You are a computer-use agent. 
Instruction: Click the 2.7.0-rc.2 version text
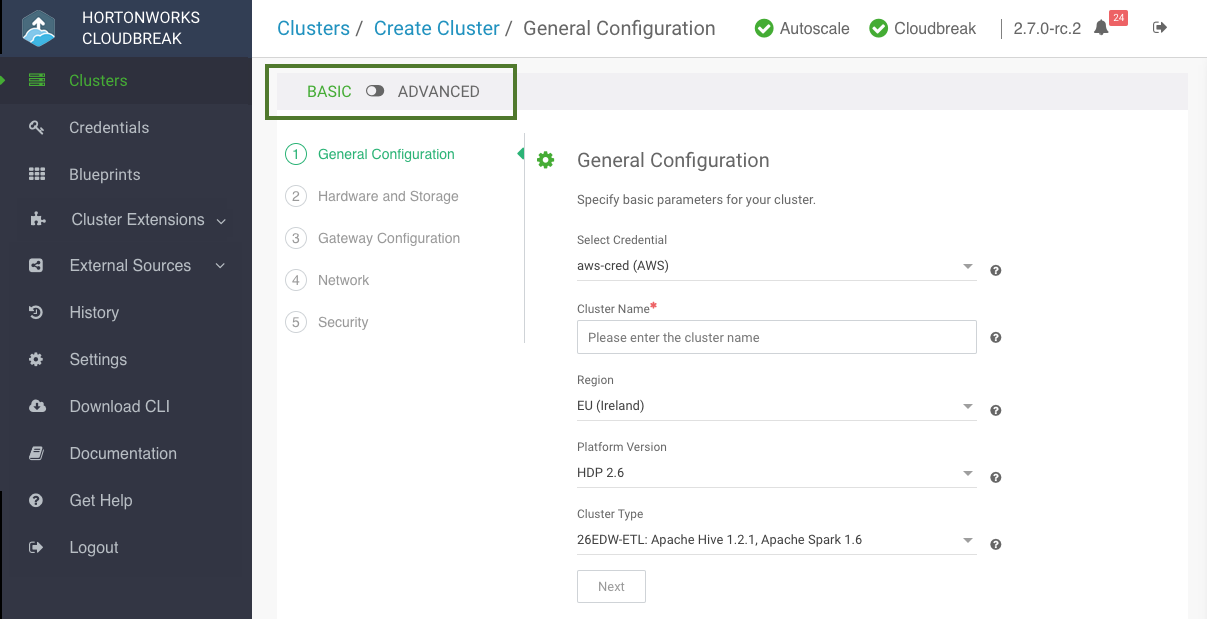tap(1047, 28)
